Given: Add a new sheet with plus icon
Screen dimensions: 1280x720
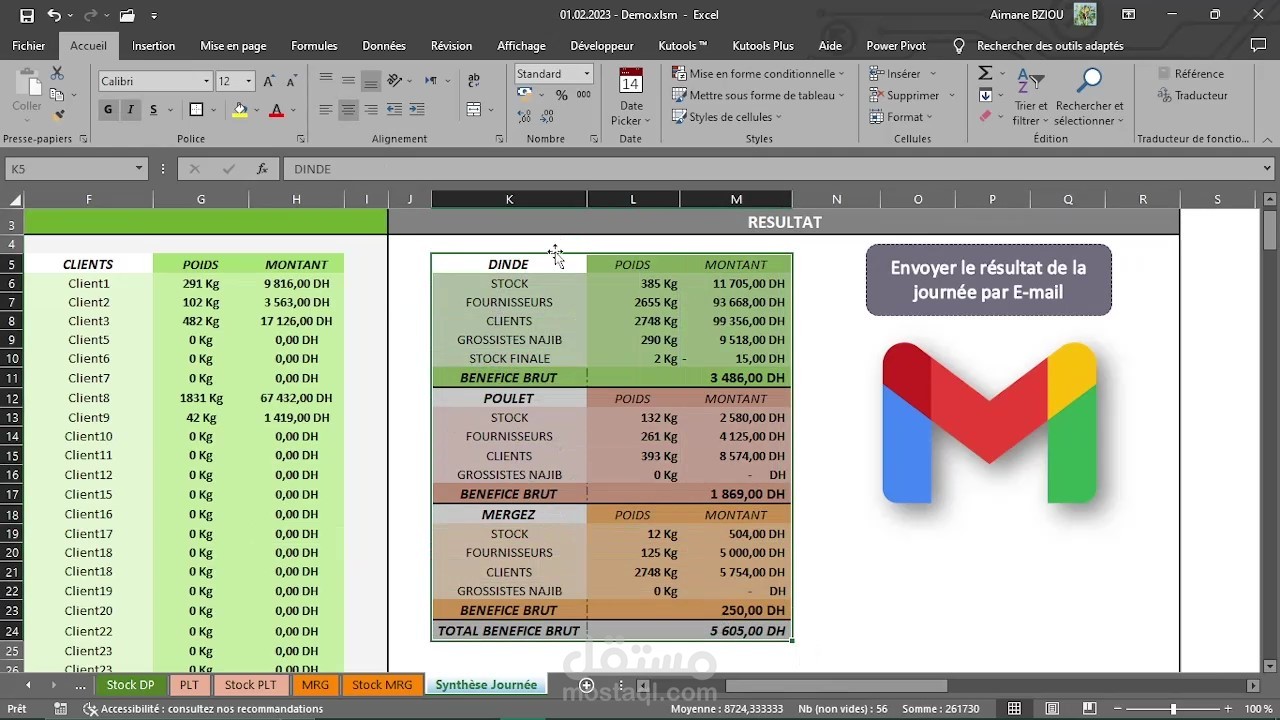Looking at the screenshot, I should (587, 685).
